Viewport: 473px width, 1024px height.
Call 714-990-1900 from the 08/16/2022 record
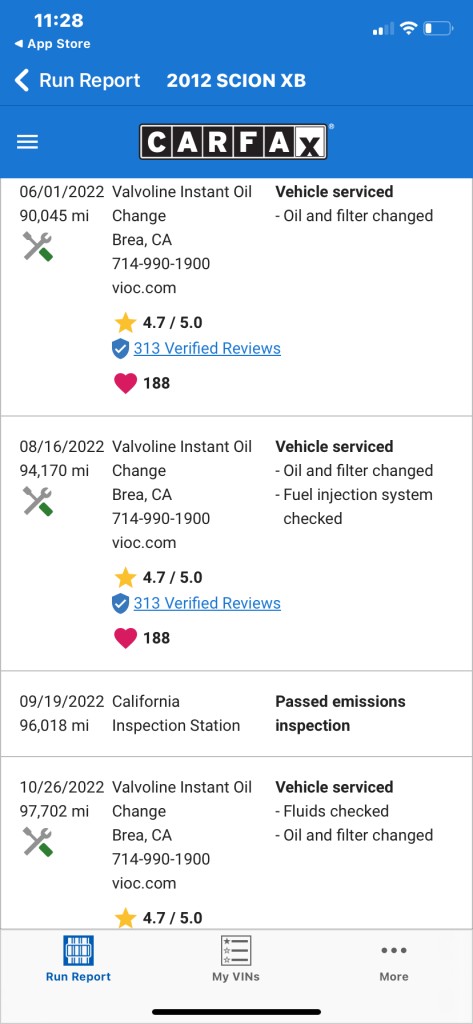pyautogui.click(x=161, y=519)
